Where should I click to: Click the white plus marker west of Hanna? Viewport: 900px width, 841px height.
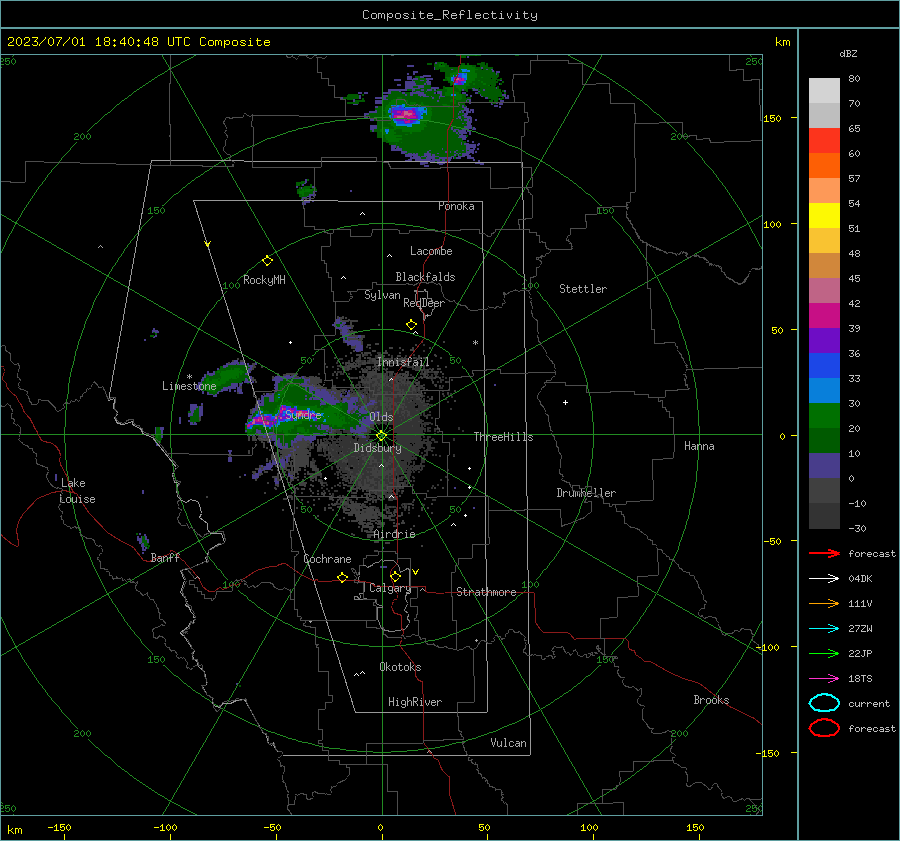click(x=565, y=402)
